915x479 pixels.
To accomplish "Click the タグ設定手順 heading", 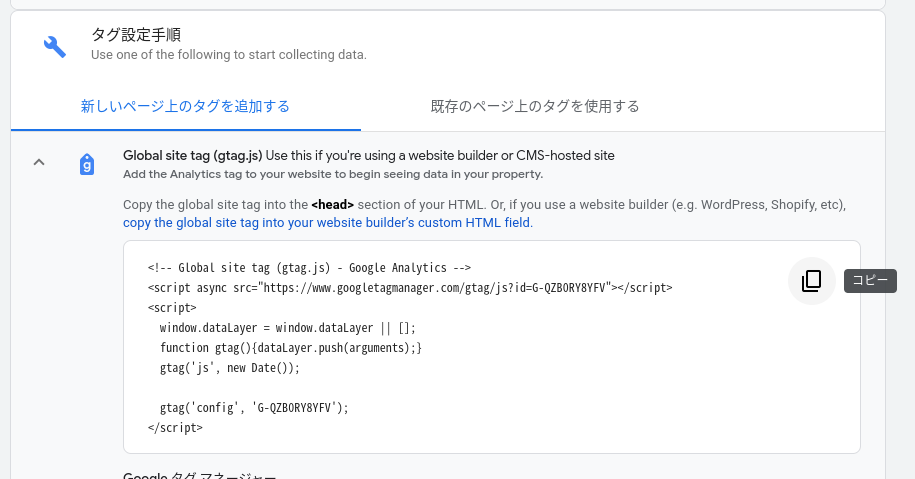I will tap(136, 35).
